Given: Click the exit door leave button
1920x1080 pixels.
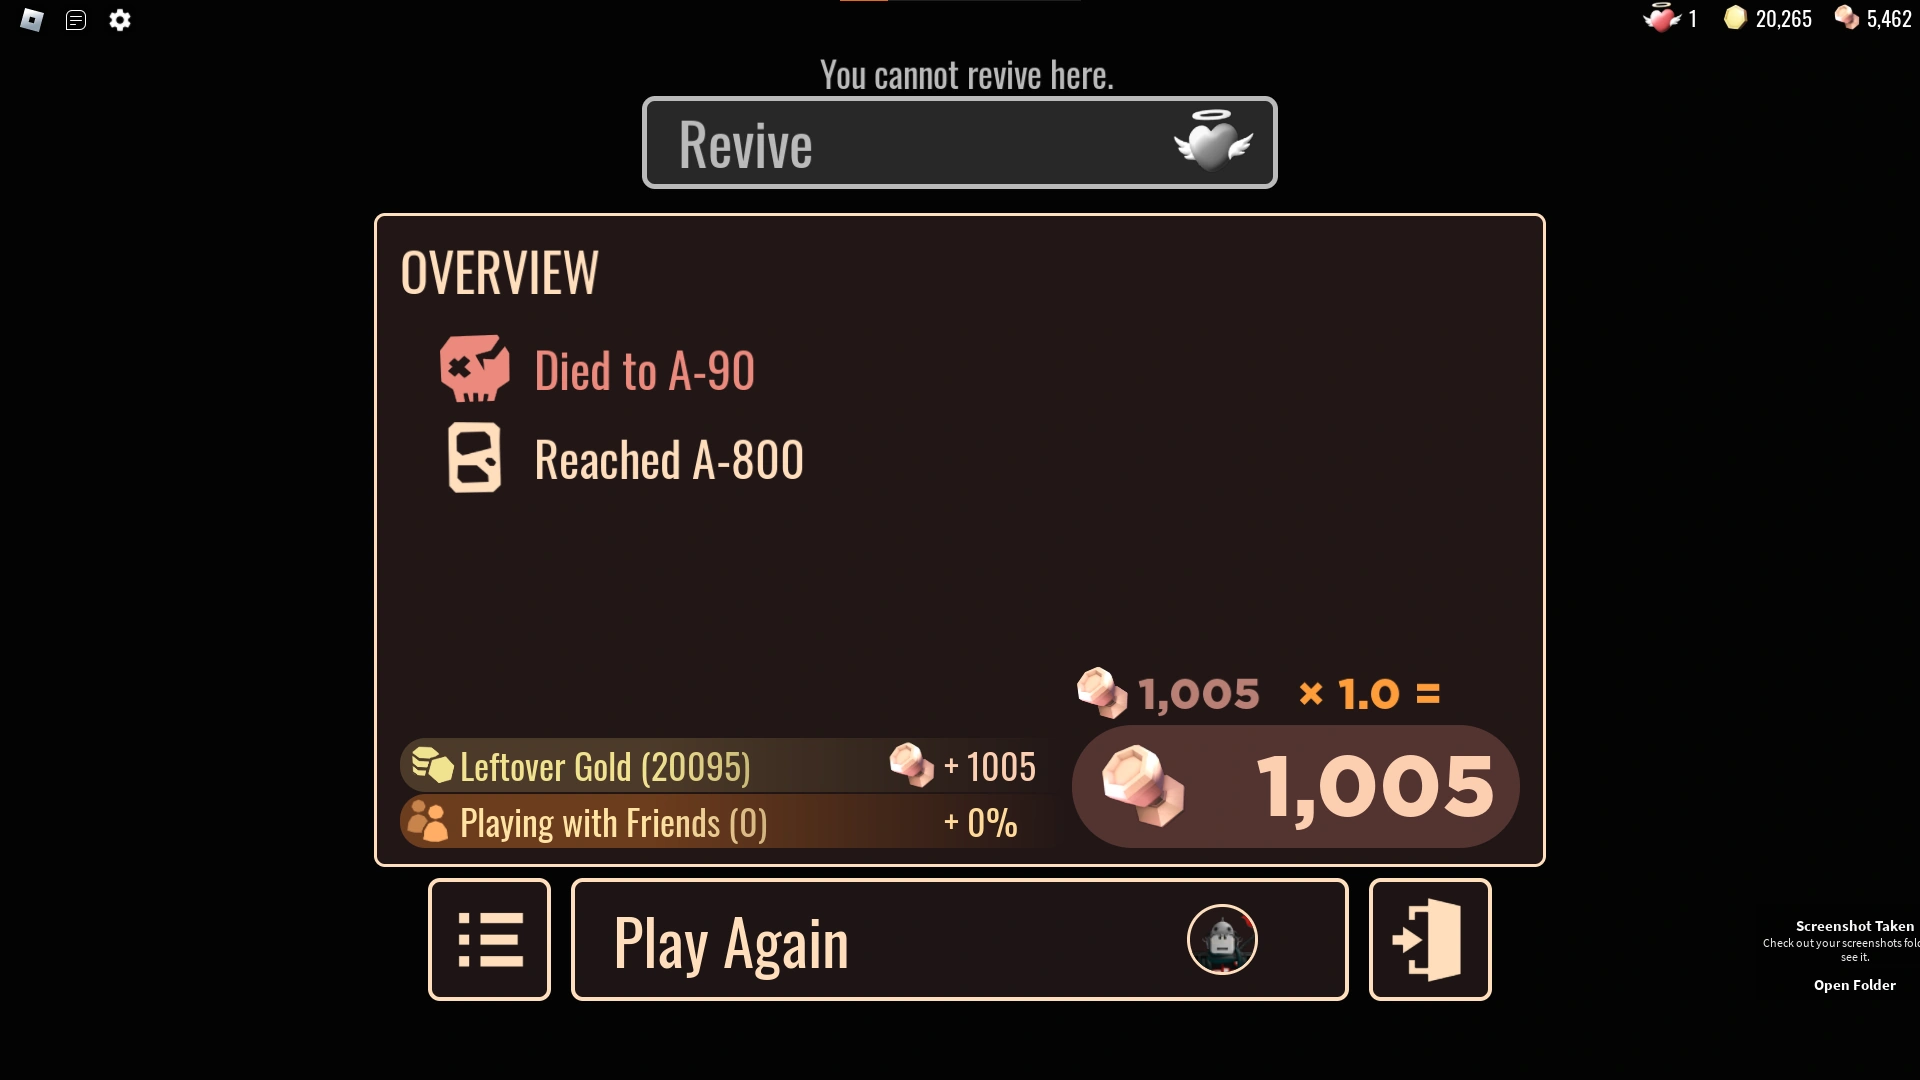Looking at the screenshot, I should click(x=1430, y=939).
